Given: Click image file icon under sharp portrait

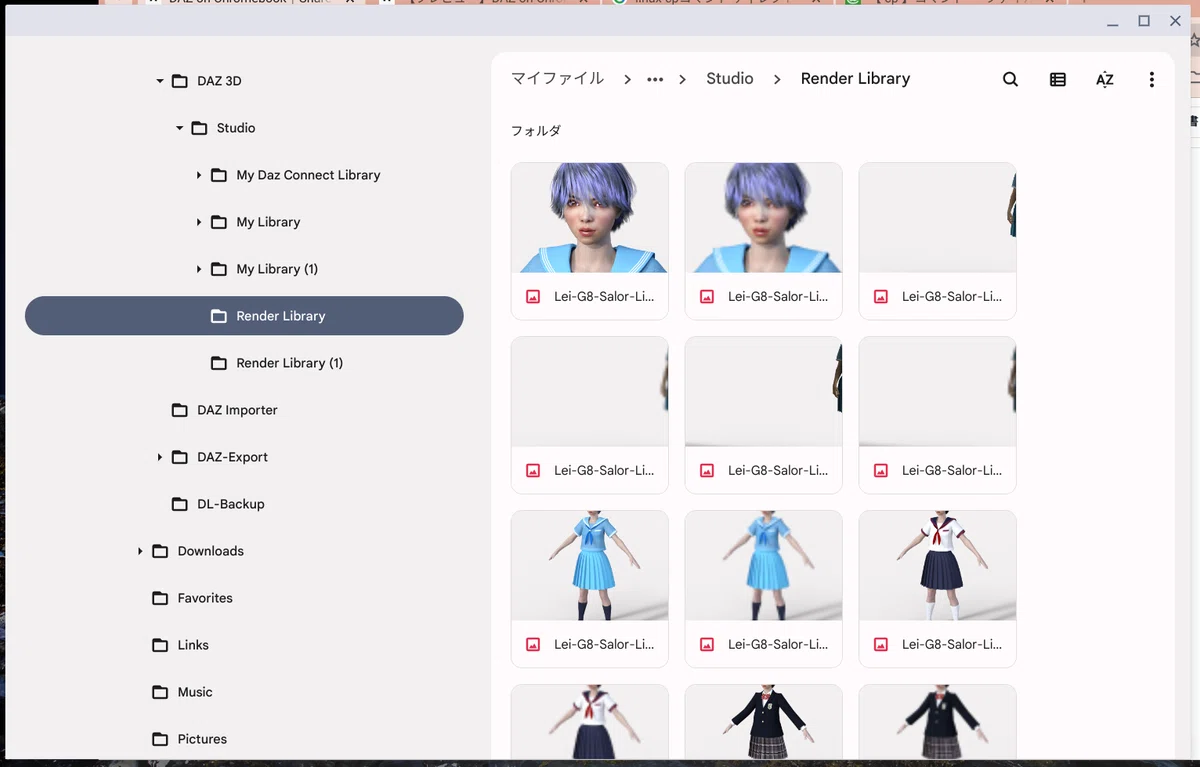Looking at the screenshot, I should [533, 297].
